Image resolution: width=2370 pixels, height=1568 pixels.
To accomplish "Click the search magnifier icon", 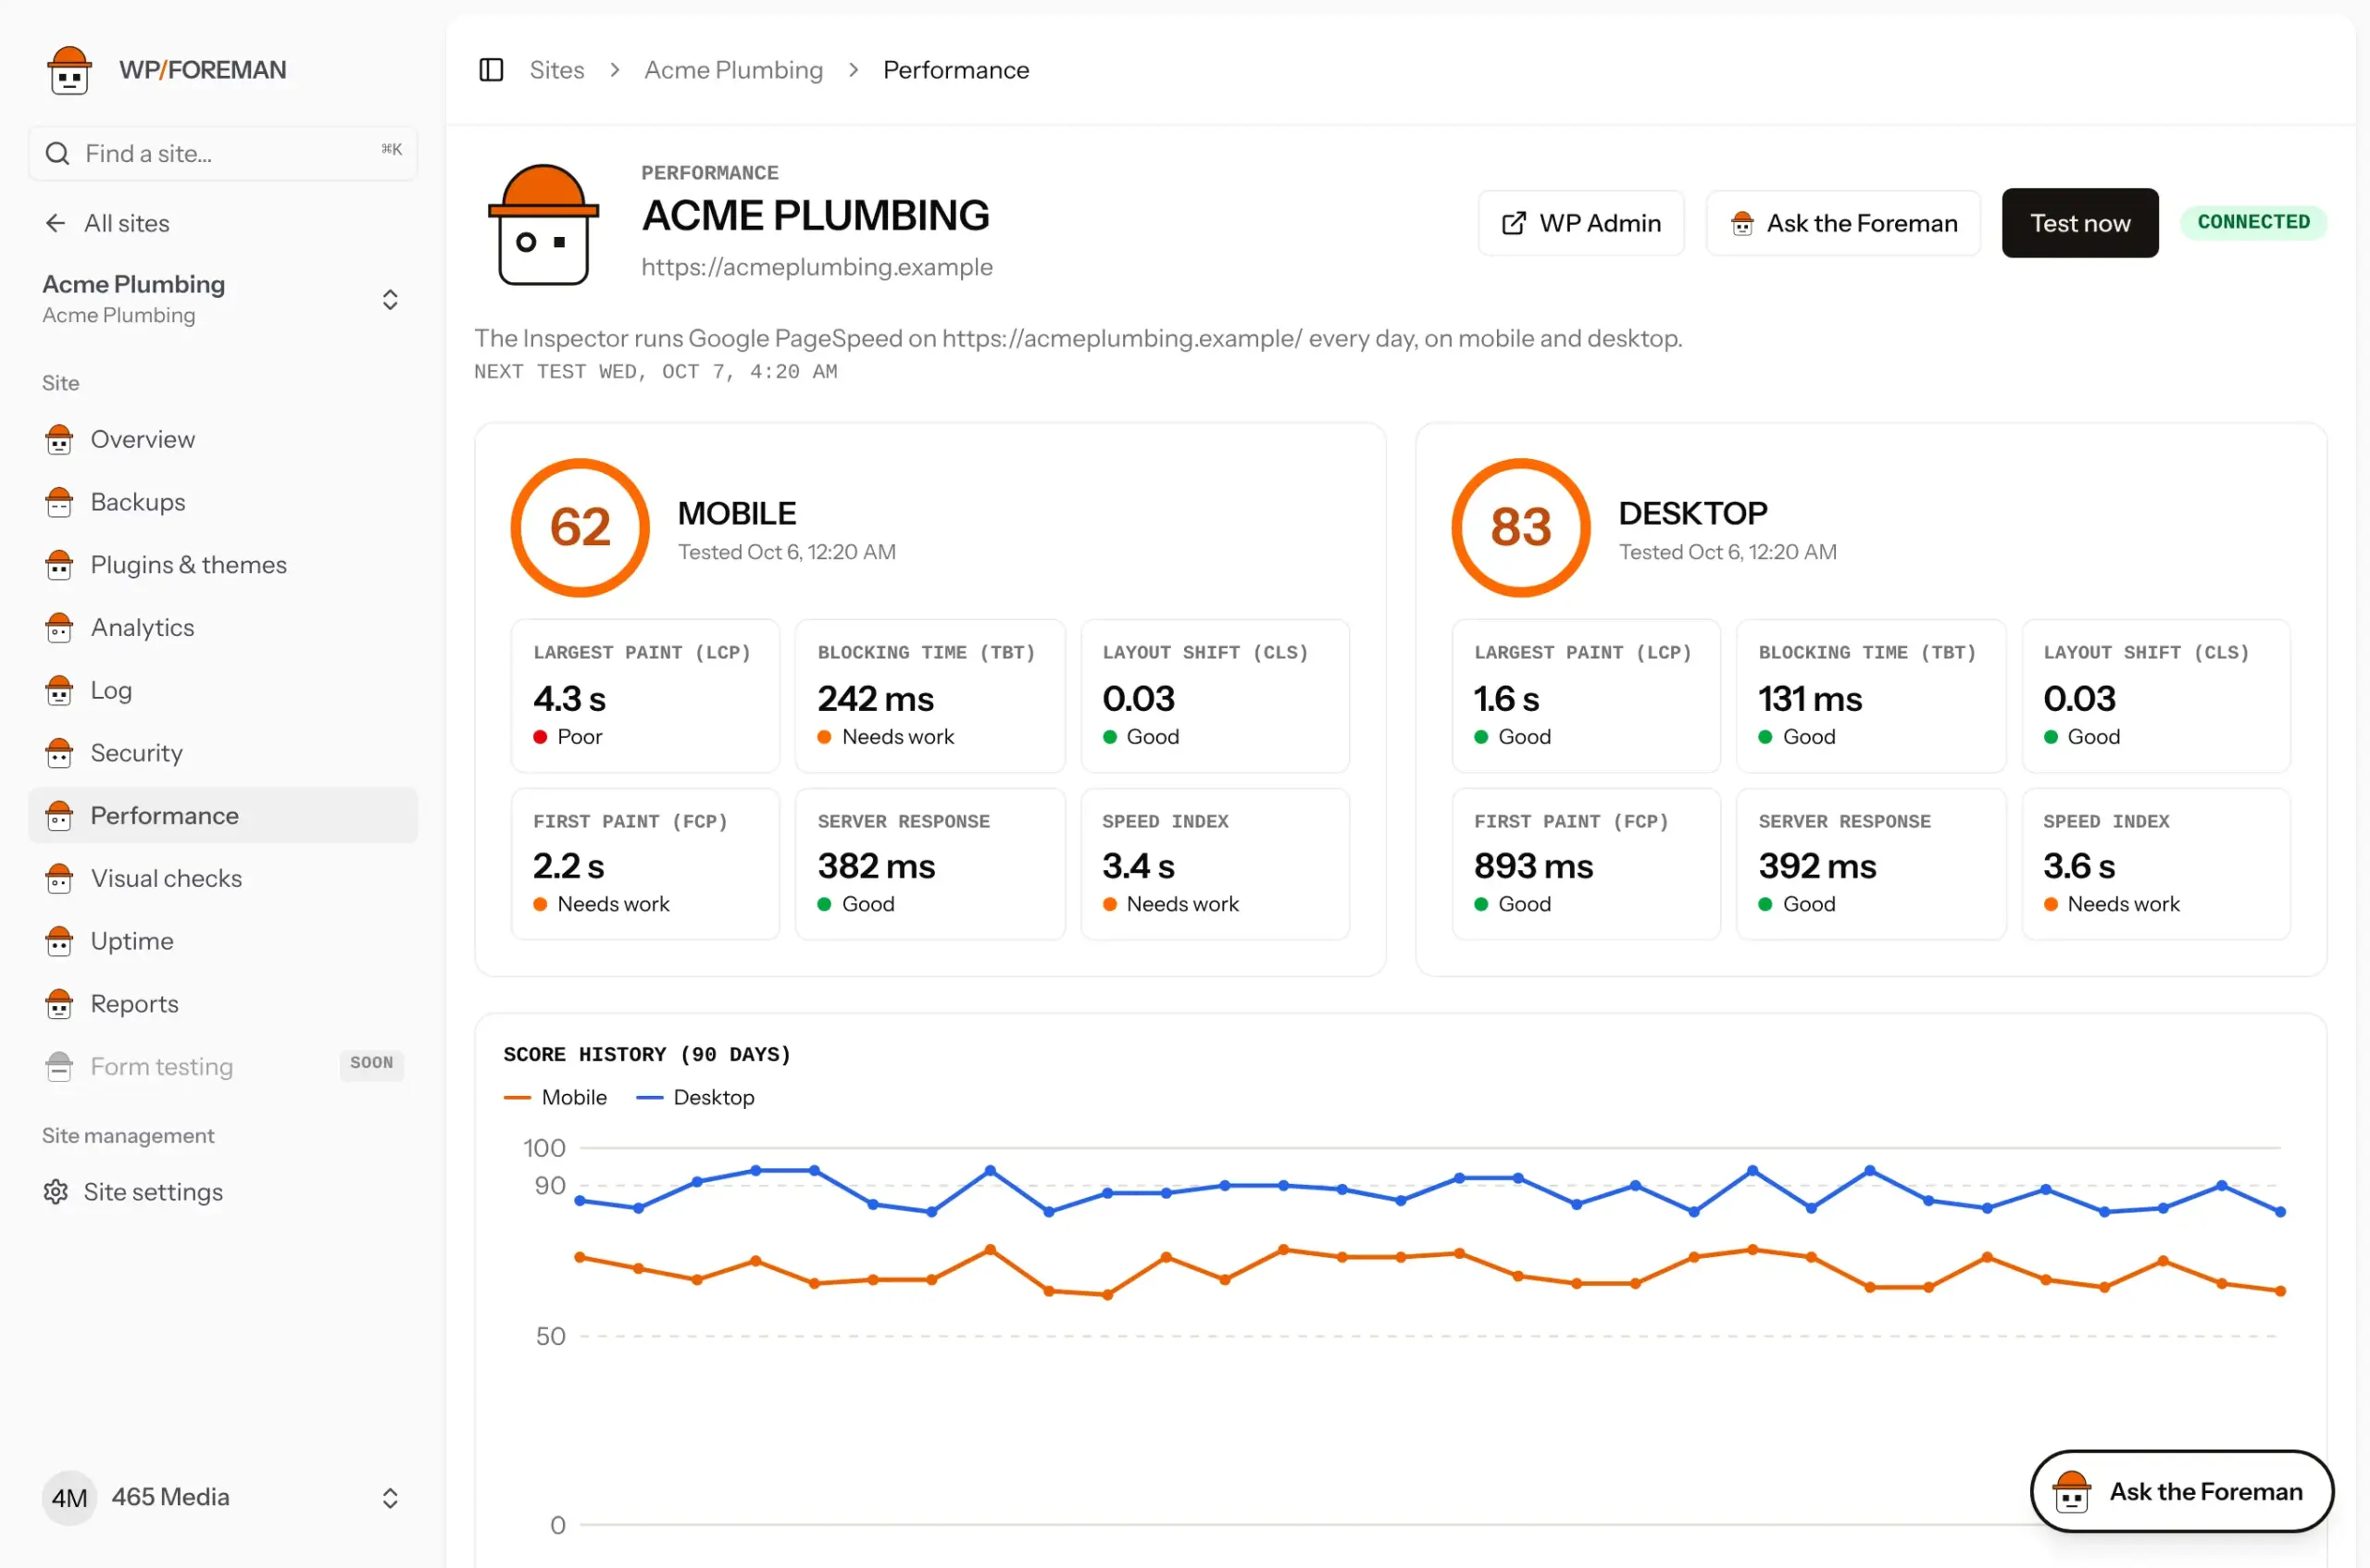I will point(58,153).
